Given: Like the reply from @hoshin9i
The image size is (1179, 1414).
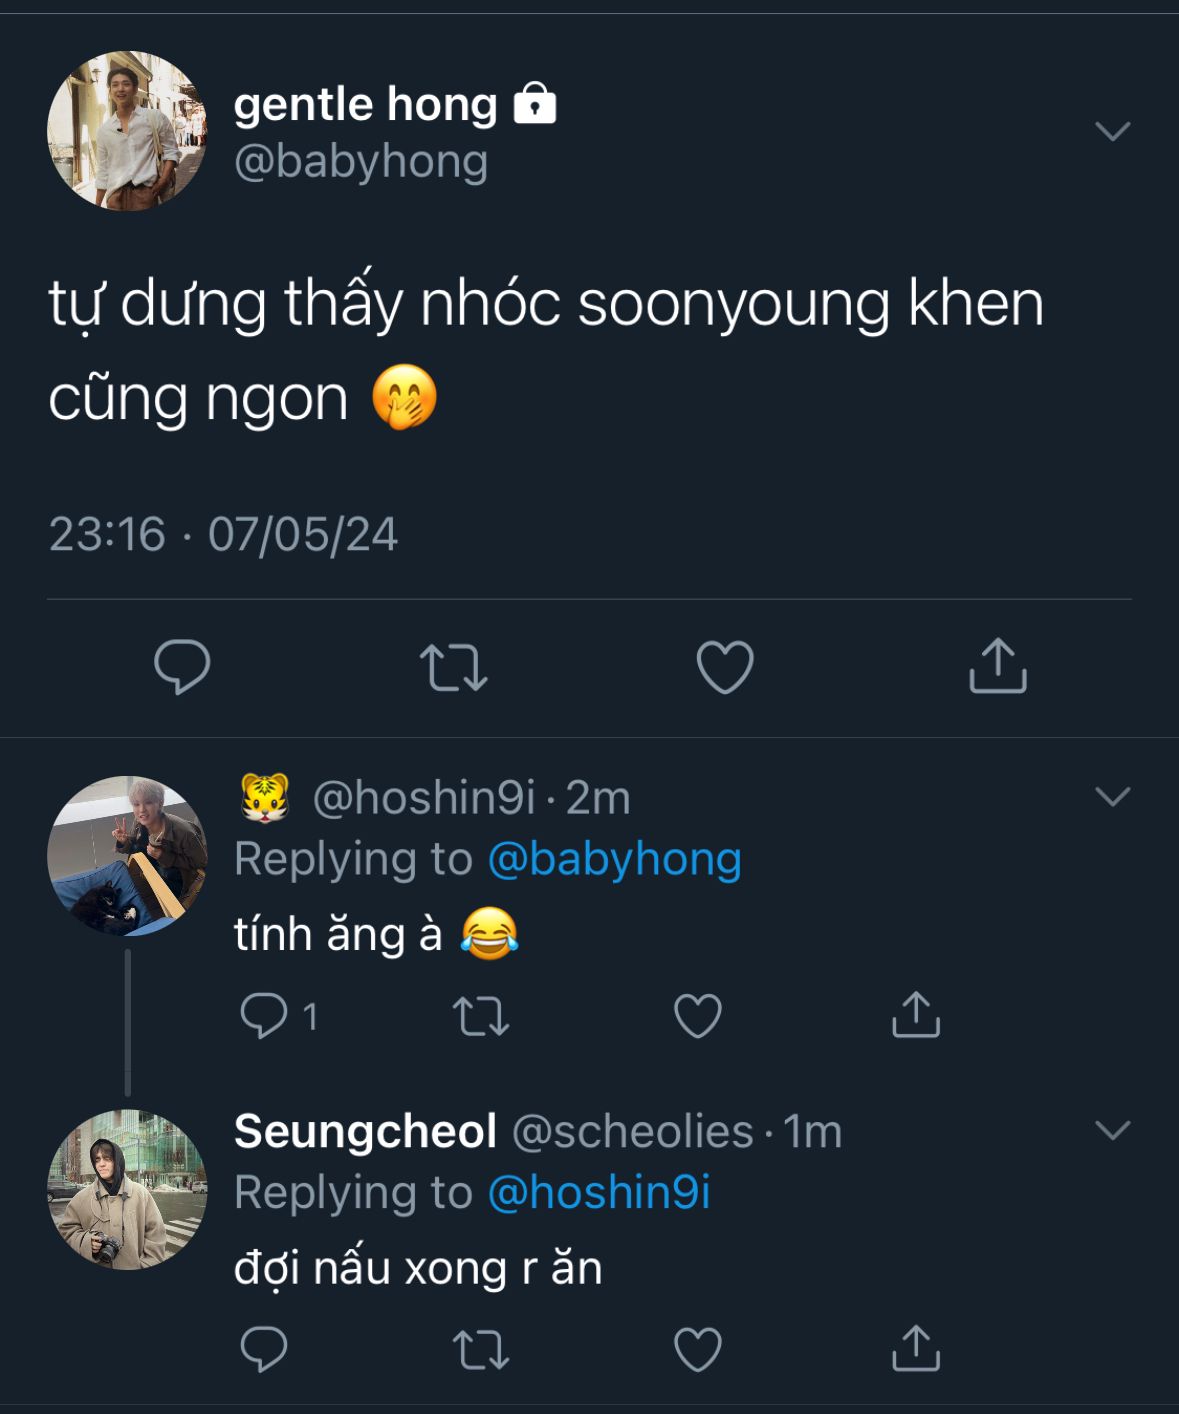Looking at the screenshot, I should click(x=698, y=1016).
